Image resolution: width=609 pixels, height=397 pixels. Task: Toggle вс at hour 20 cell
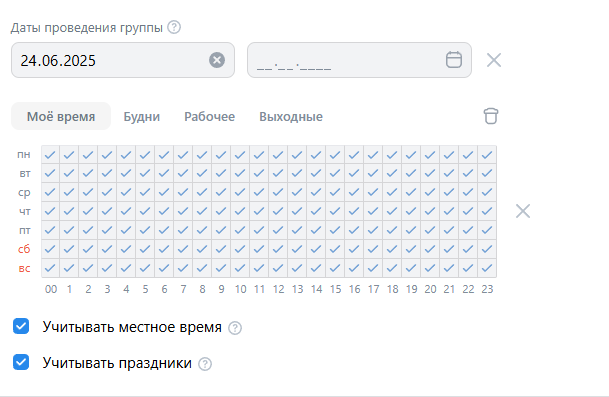point(430,268)
